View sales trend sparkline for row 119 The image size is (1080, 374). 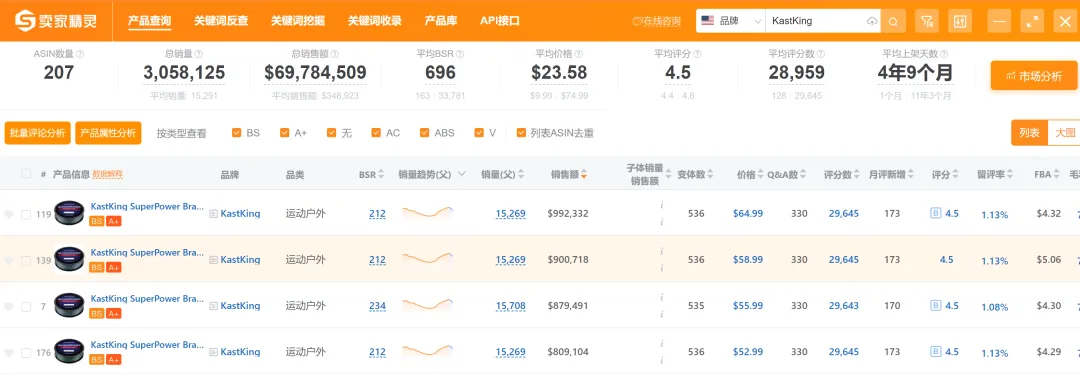point(428,212)
